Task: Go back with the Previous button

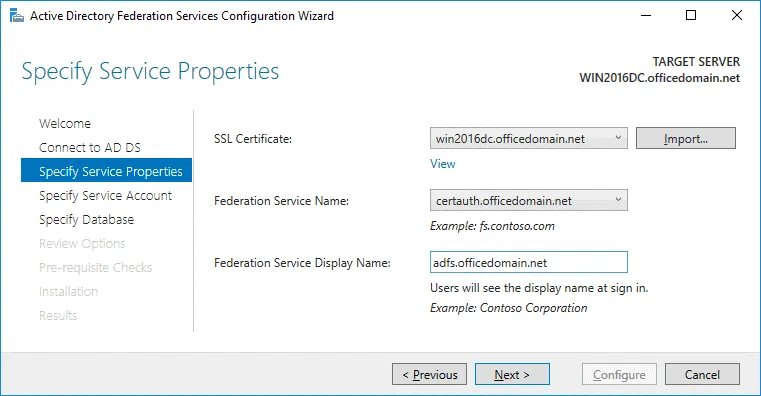Action: (x=430, y=374)
